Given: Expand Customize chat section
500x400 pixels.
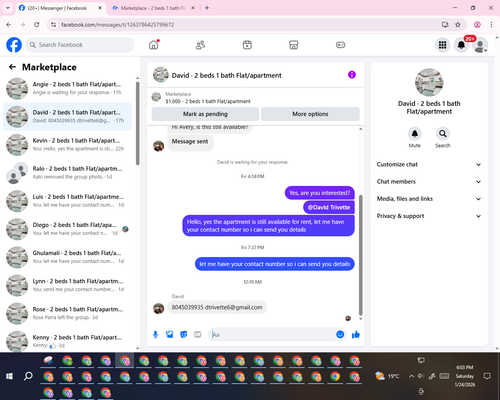Looking at the screenshot, I should coord(429,164).
